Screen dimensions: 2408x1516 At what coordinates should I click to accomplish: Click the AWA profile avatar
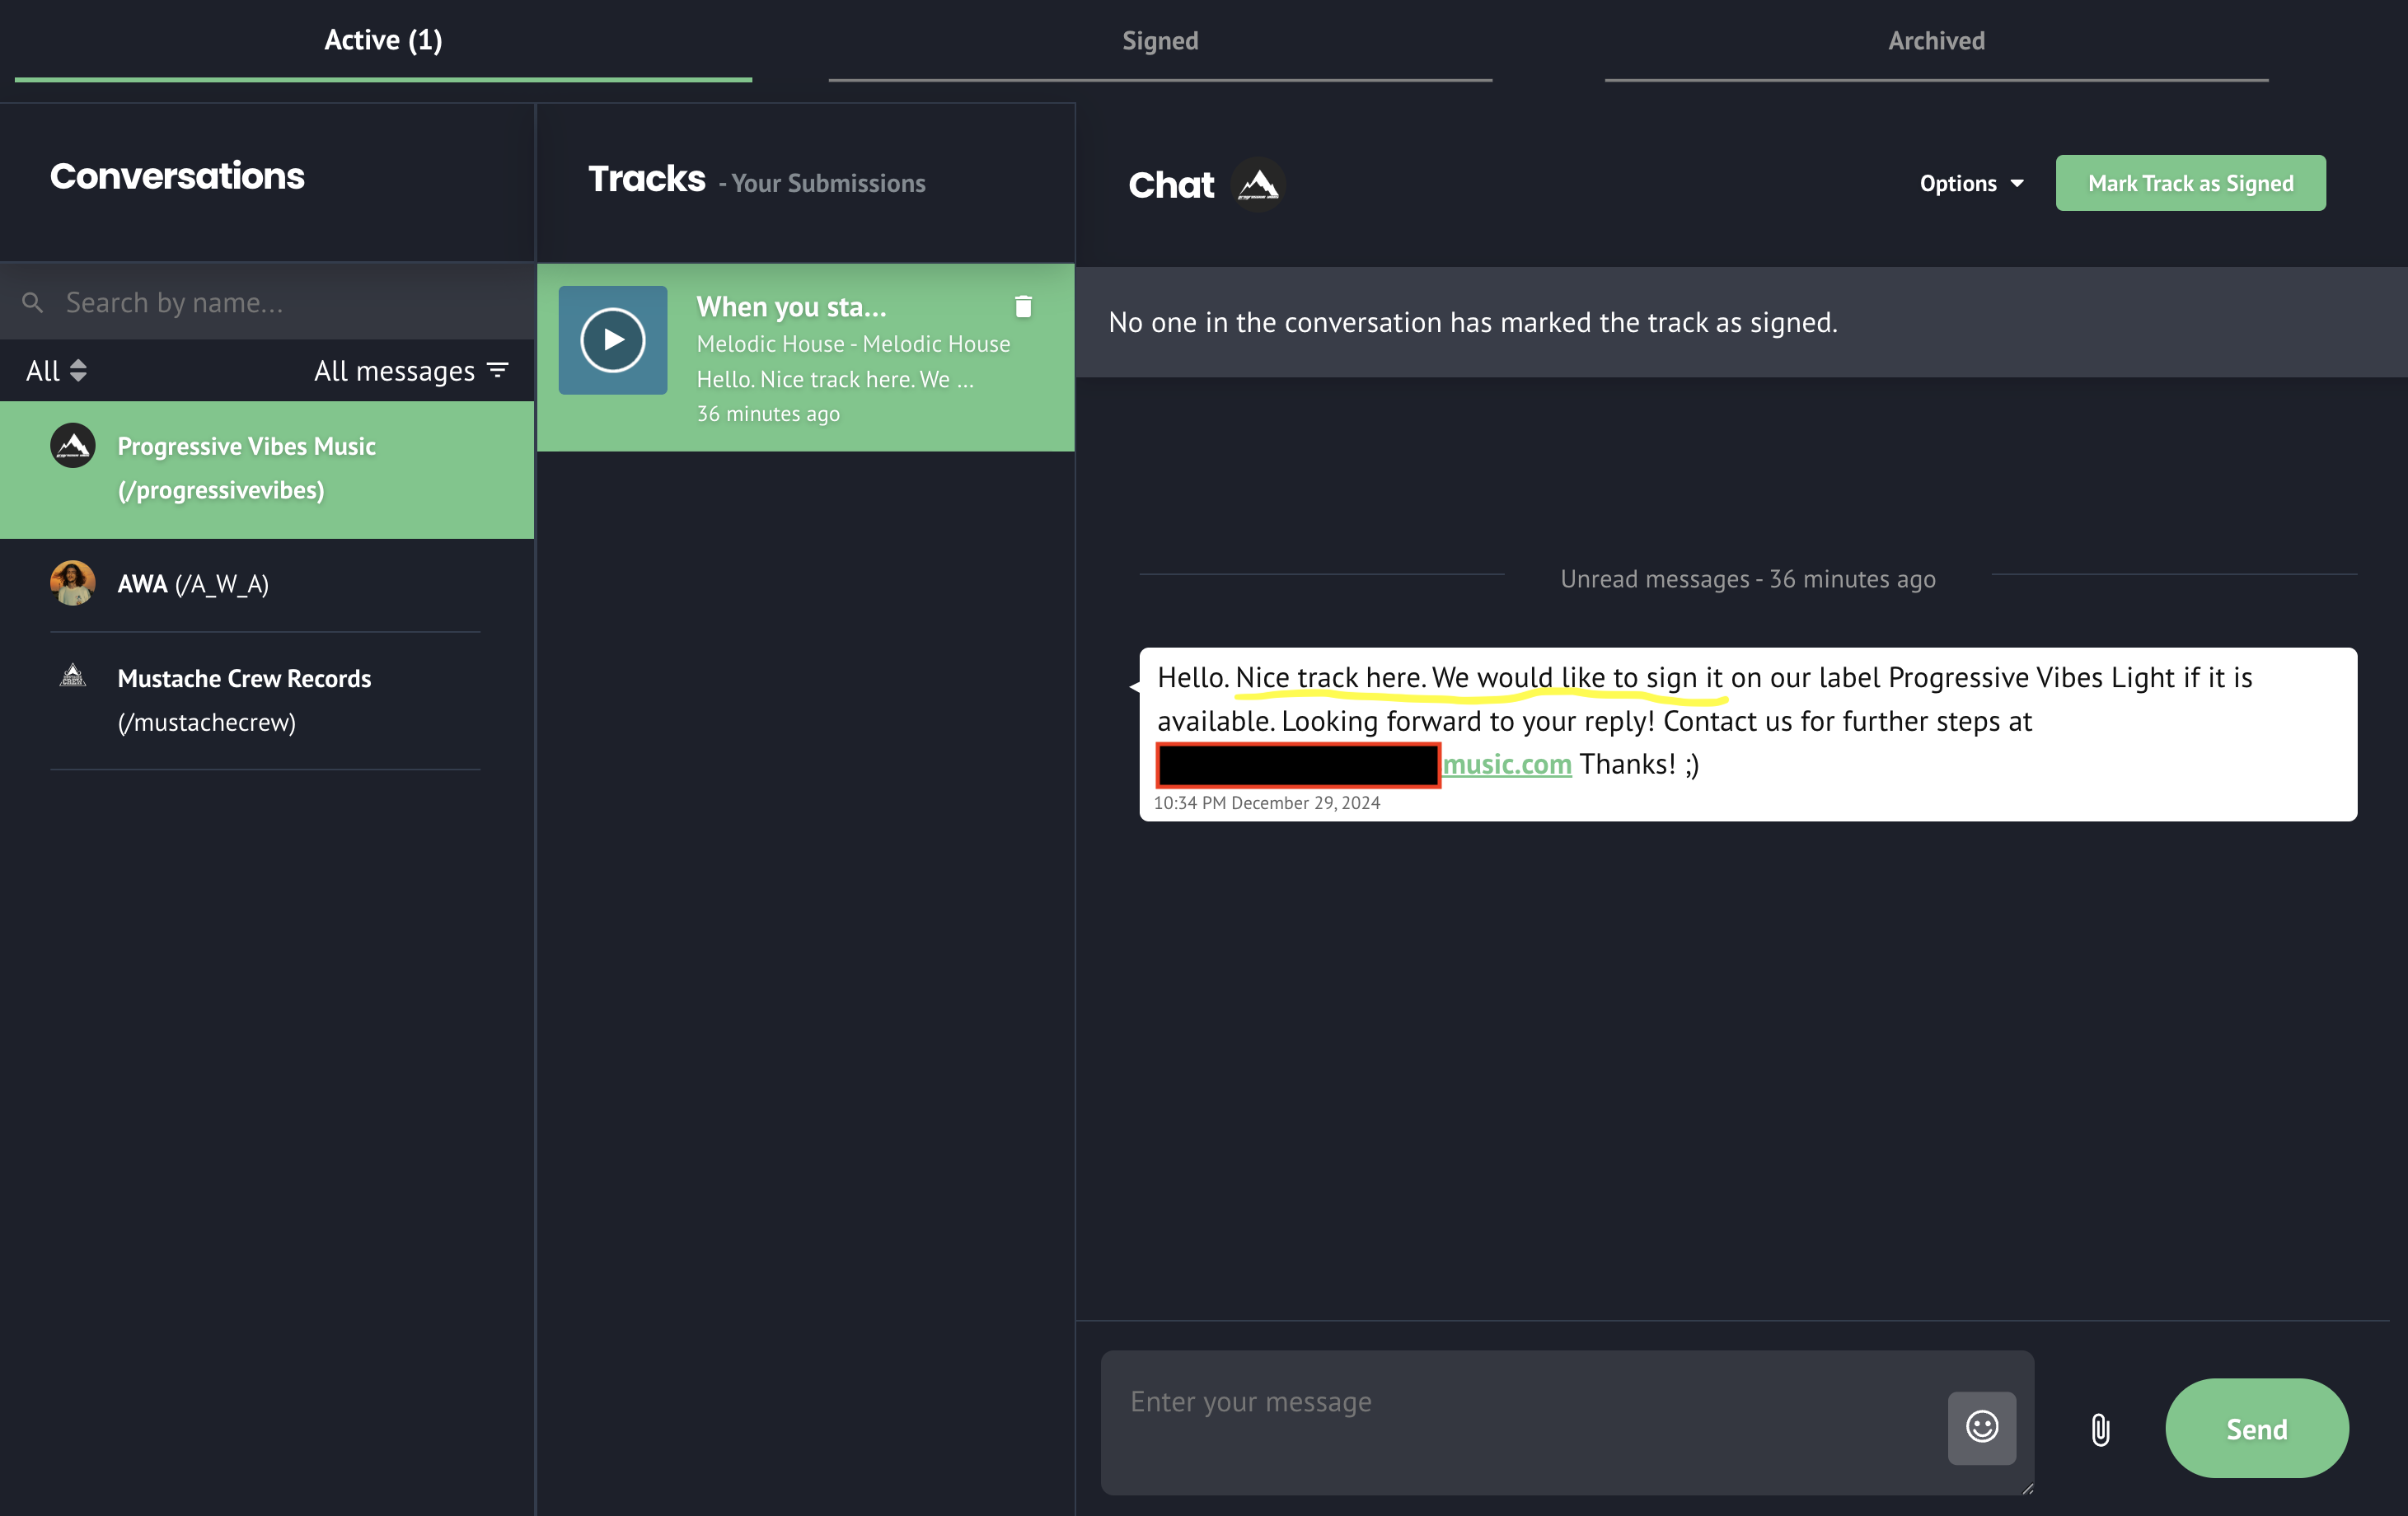[73, 583]
